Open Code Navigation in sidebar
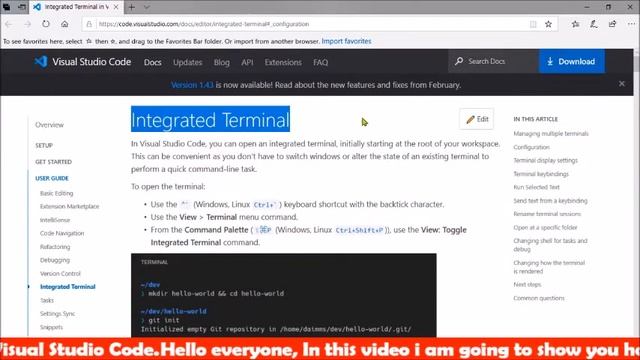This screenshot has width=640, height=360. tap(62, 233)
